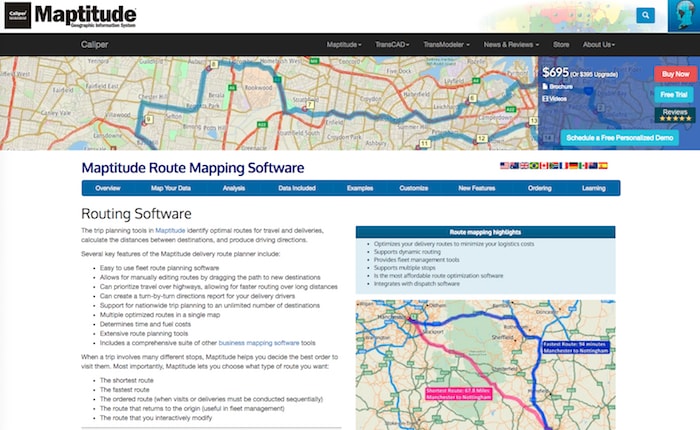700x430 pixels.
Task: Click the Shortest Route 67.8 Miles map label
Action: pyautogui.click(x=458, y=394)
